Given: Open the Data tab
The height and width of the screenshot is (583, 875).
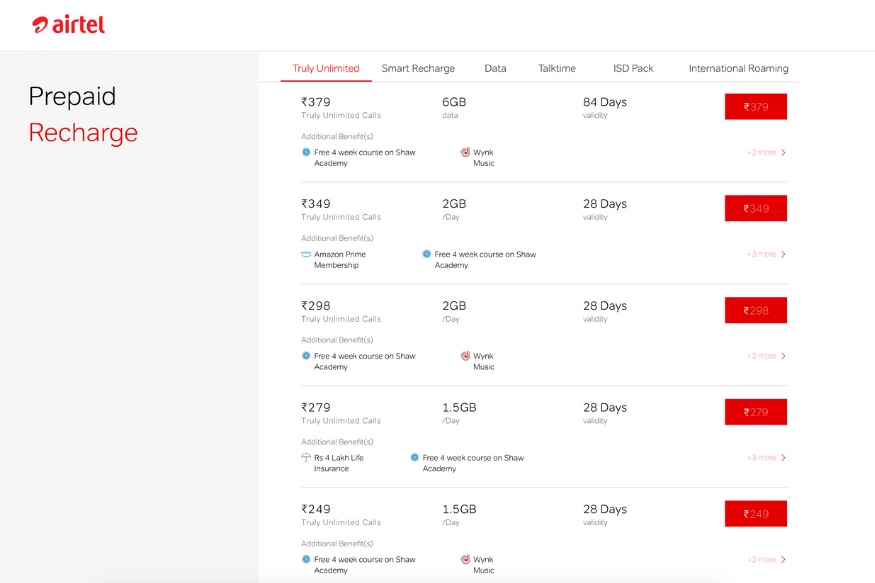Looking at the screenshot, I should pos(495,69).
